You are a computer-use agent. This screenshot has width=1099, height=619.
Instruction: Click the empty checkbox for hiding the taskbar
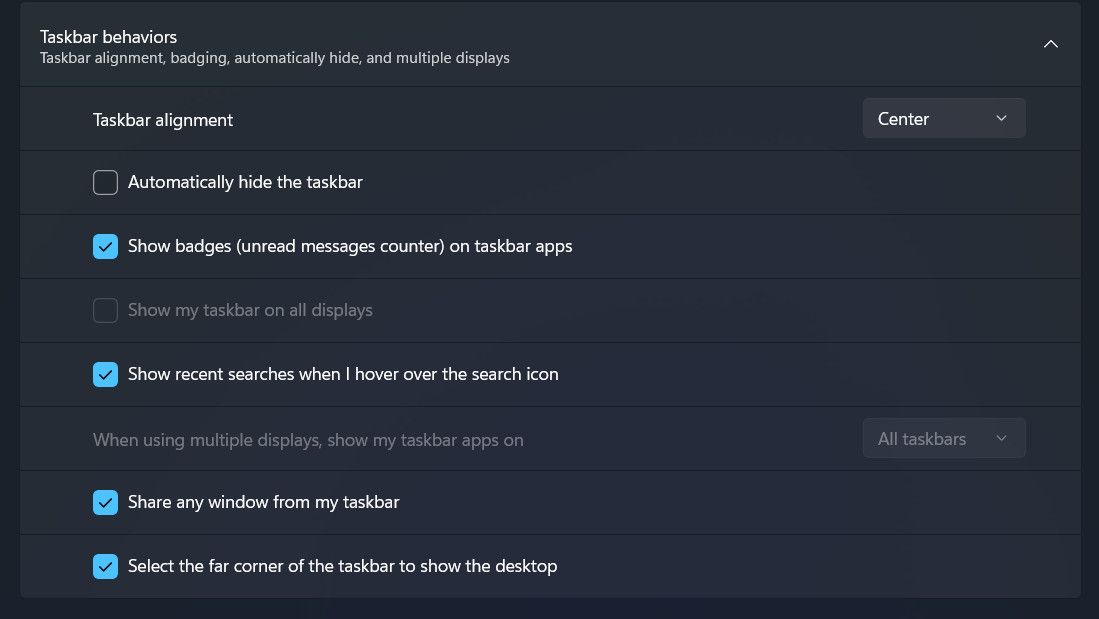pos(105,182)
